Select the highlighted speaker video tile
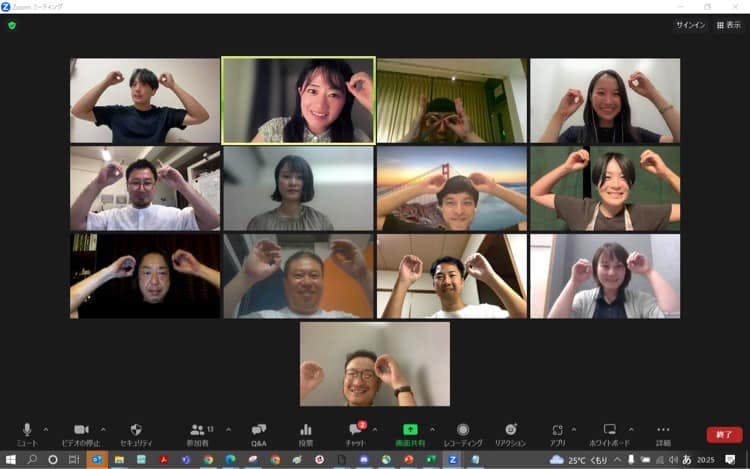The width and height of the screenshot is (750, 469). coord(298,100)
